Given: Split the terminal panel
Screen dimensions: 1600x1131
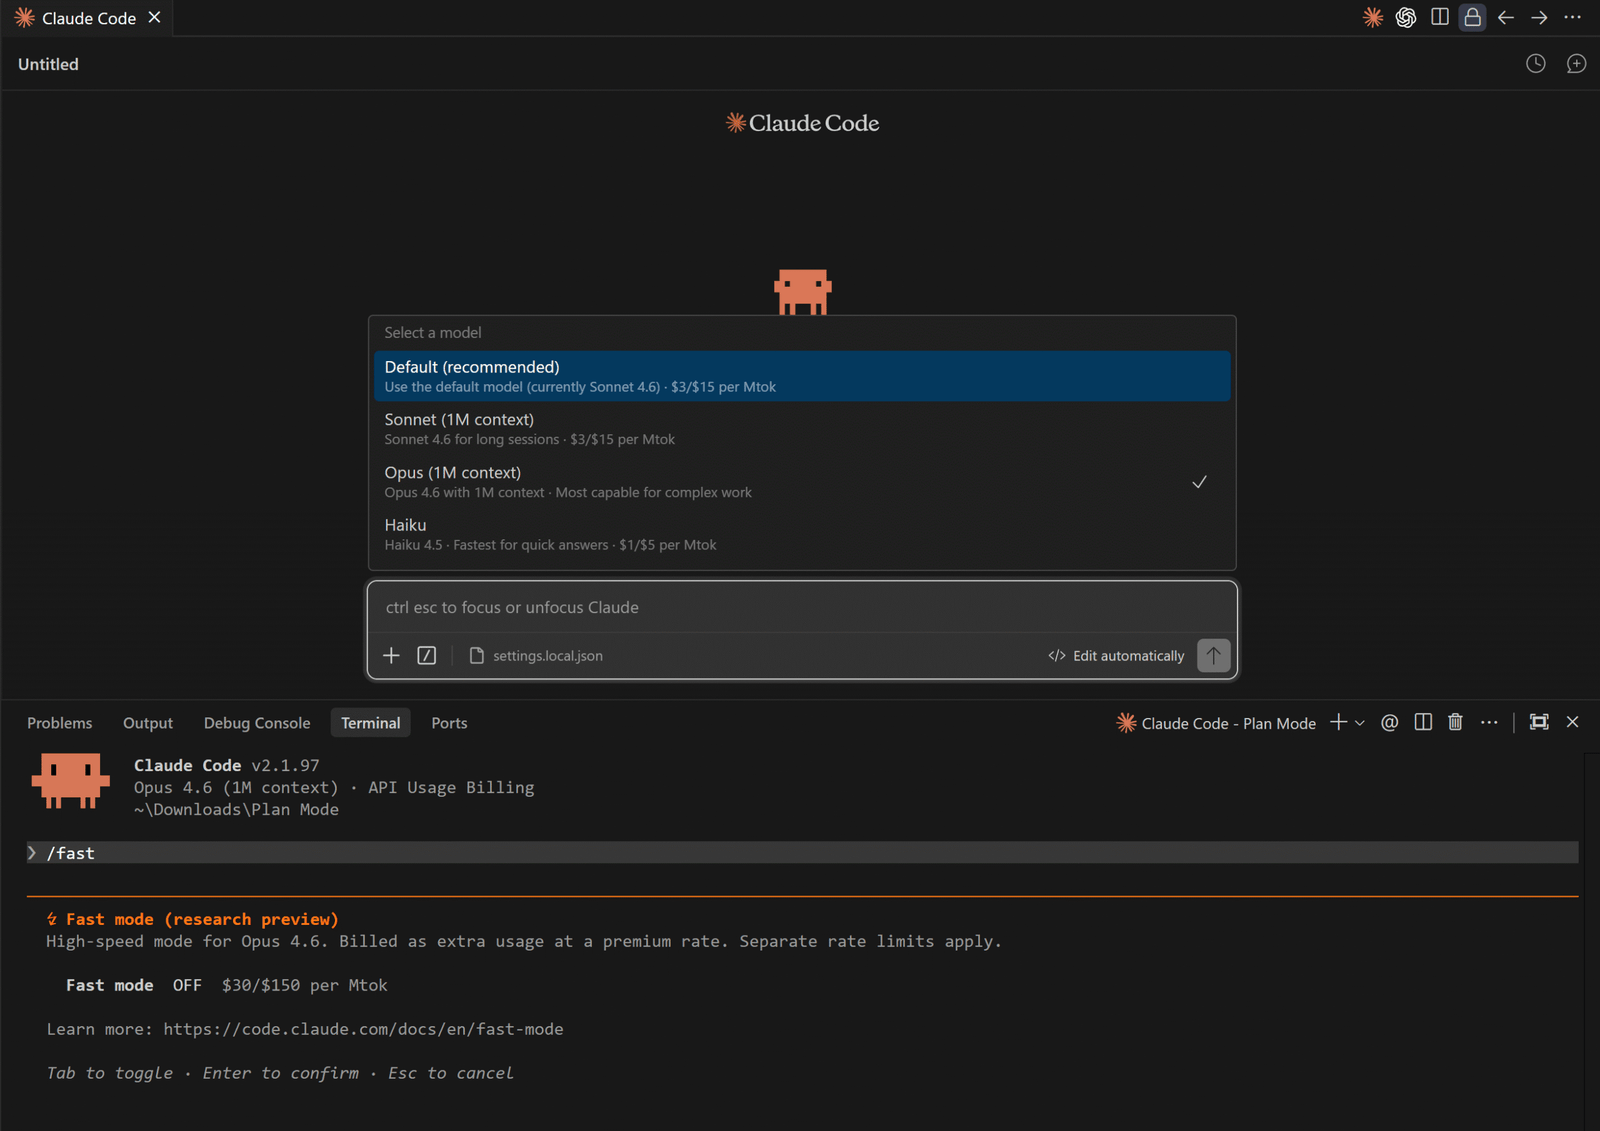Looking at the screenshot, I should click(x=1423, y=722).
